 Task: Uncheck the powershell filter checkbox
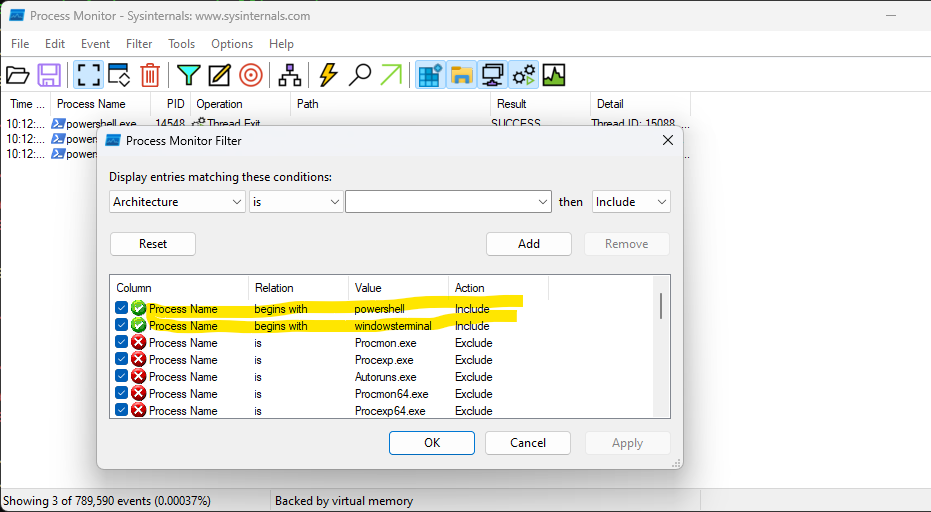click(122, 308)
